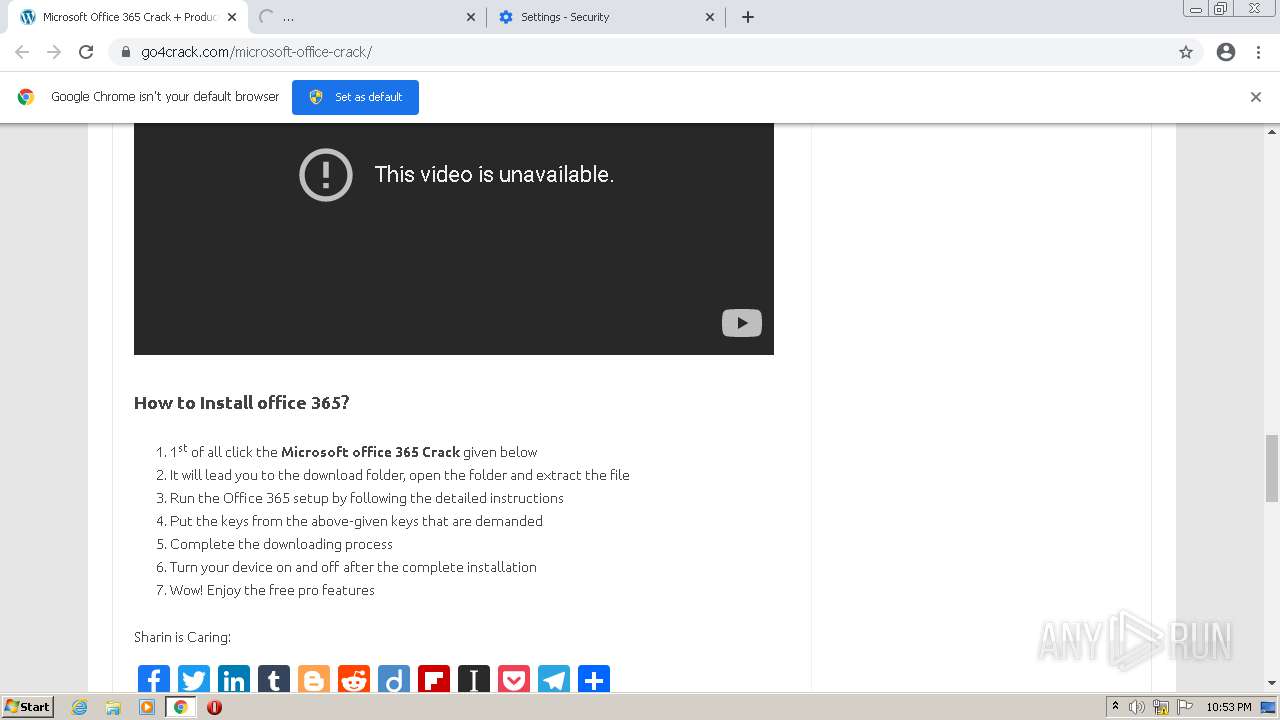View site info via padlock icon

(x=126, y=52)
